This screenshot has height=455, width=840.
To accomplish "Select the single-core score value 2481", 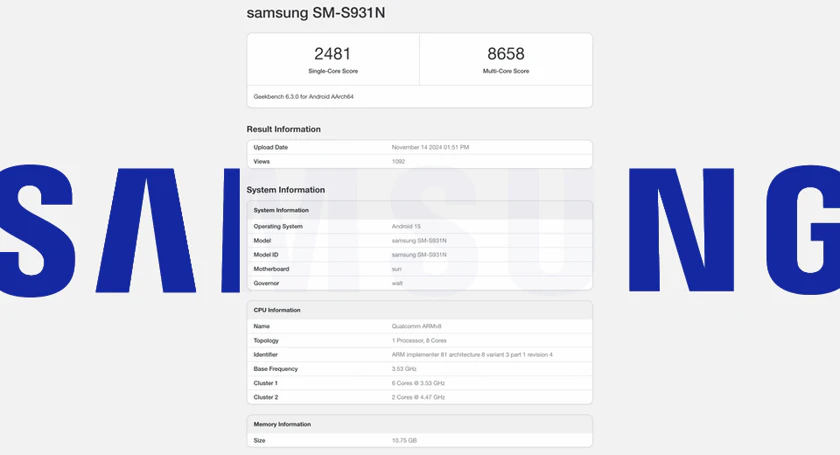I will (333, 54).
